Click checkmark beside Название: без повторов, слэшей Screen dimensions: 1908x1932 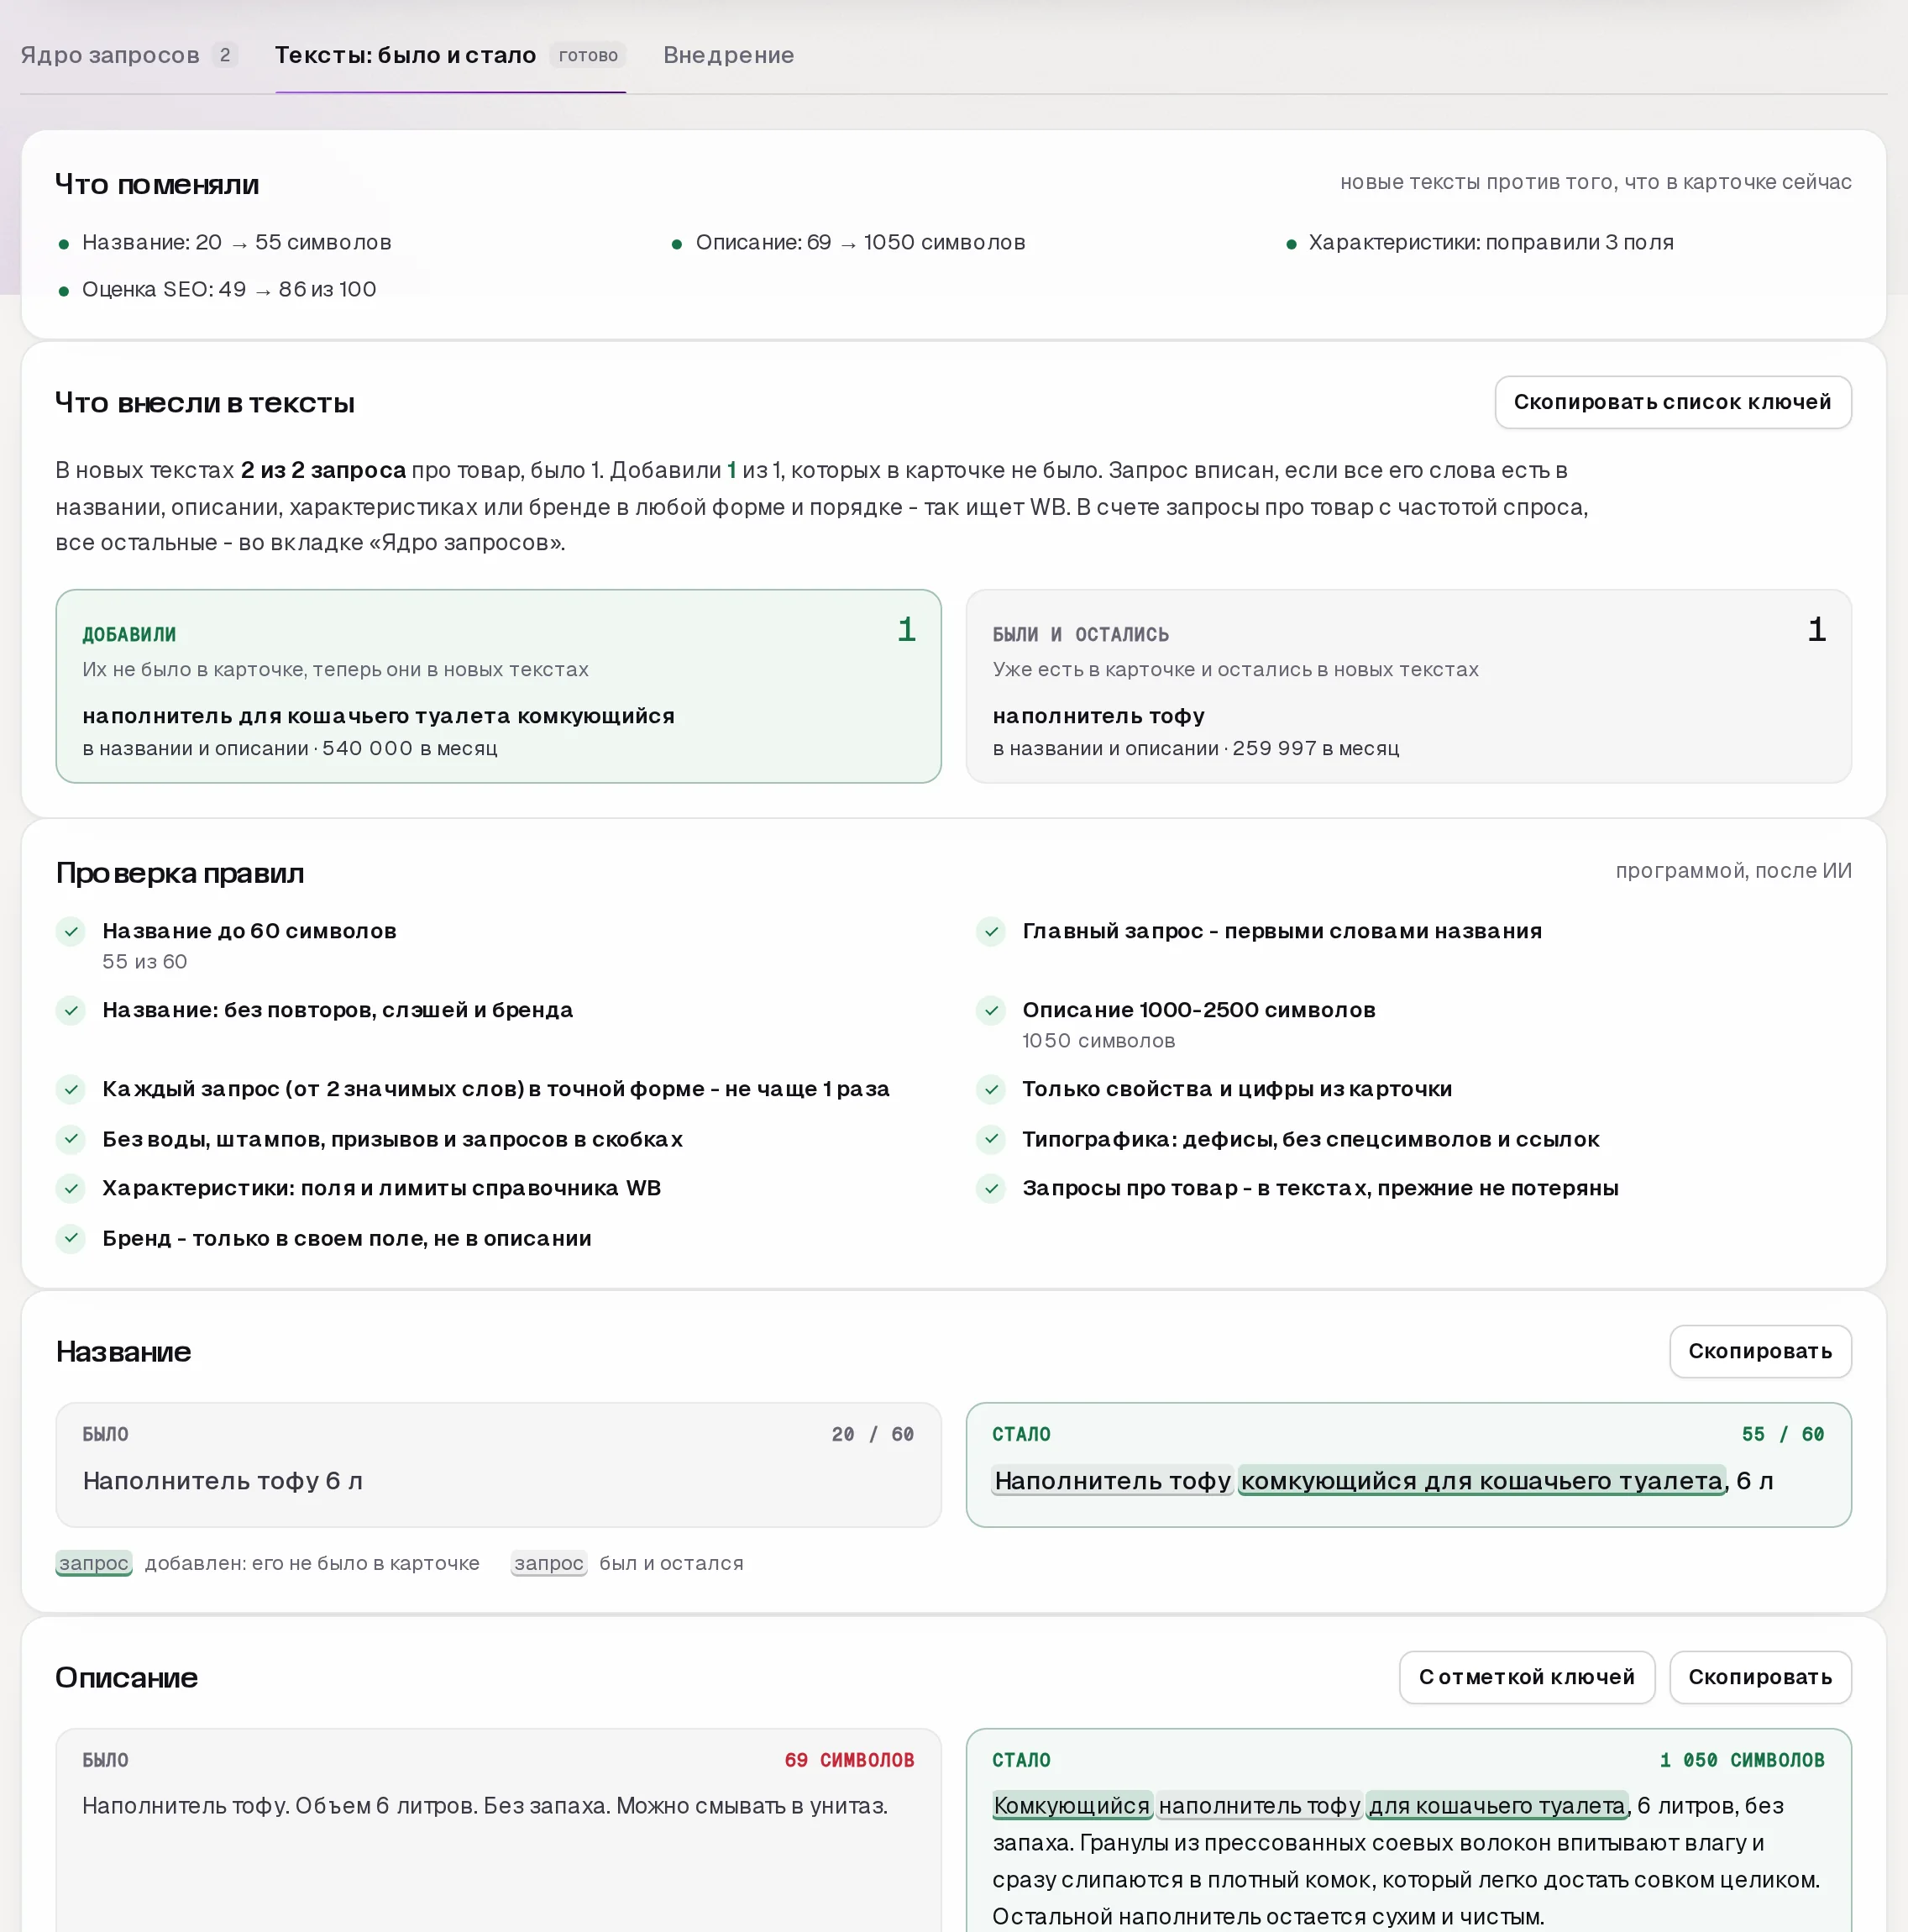point(71,1011)
